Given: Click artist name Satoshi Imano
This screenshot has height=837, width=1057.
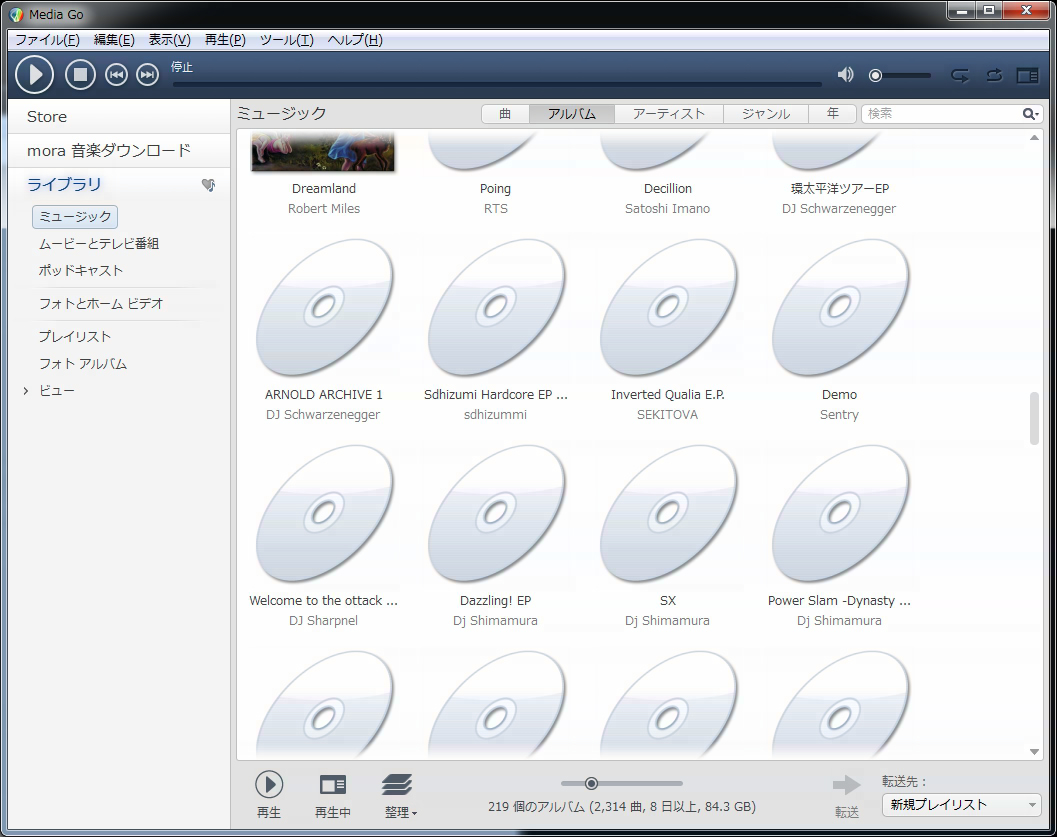Looking at the screenshot, I should 667,209.
